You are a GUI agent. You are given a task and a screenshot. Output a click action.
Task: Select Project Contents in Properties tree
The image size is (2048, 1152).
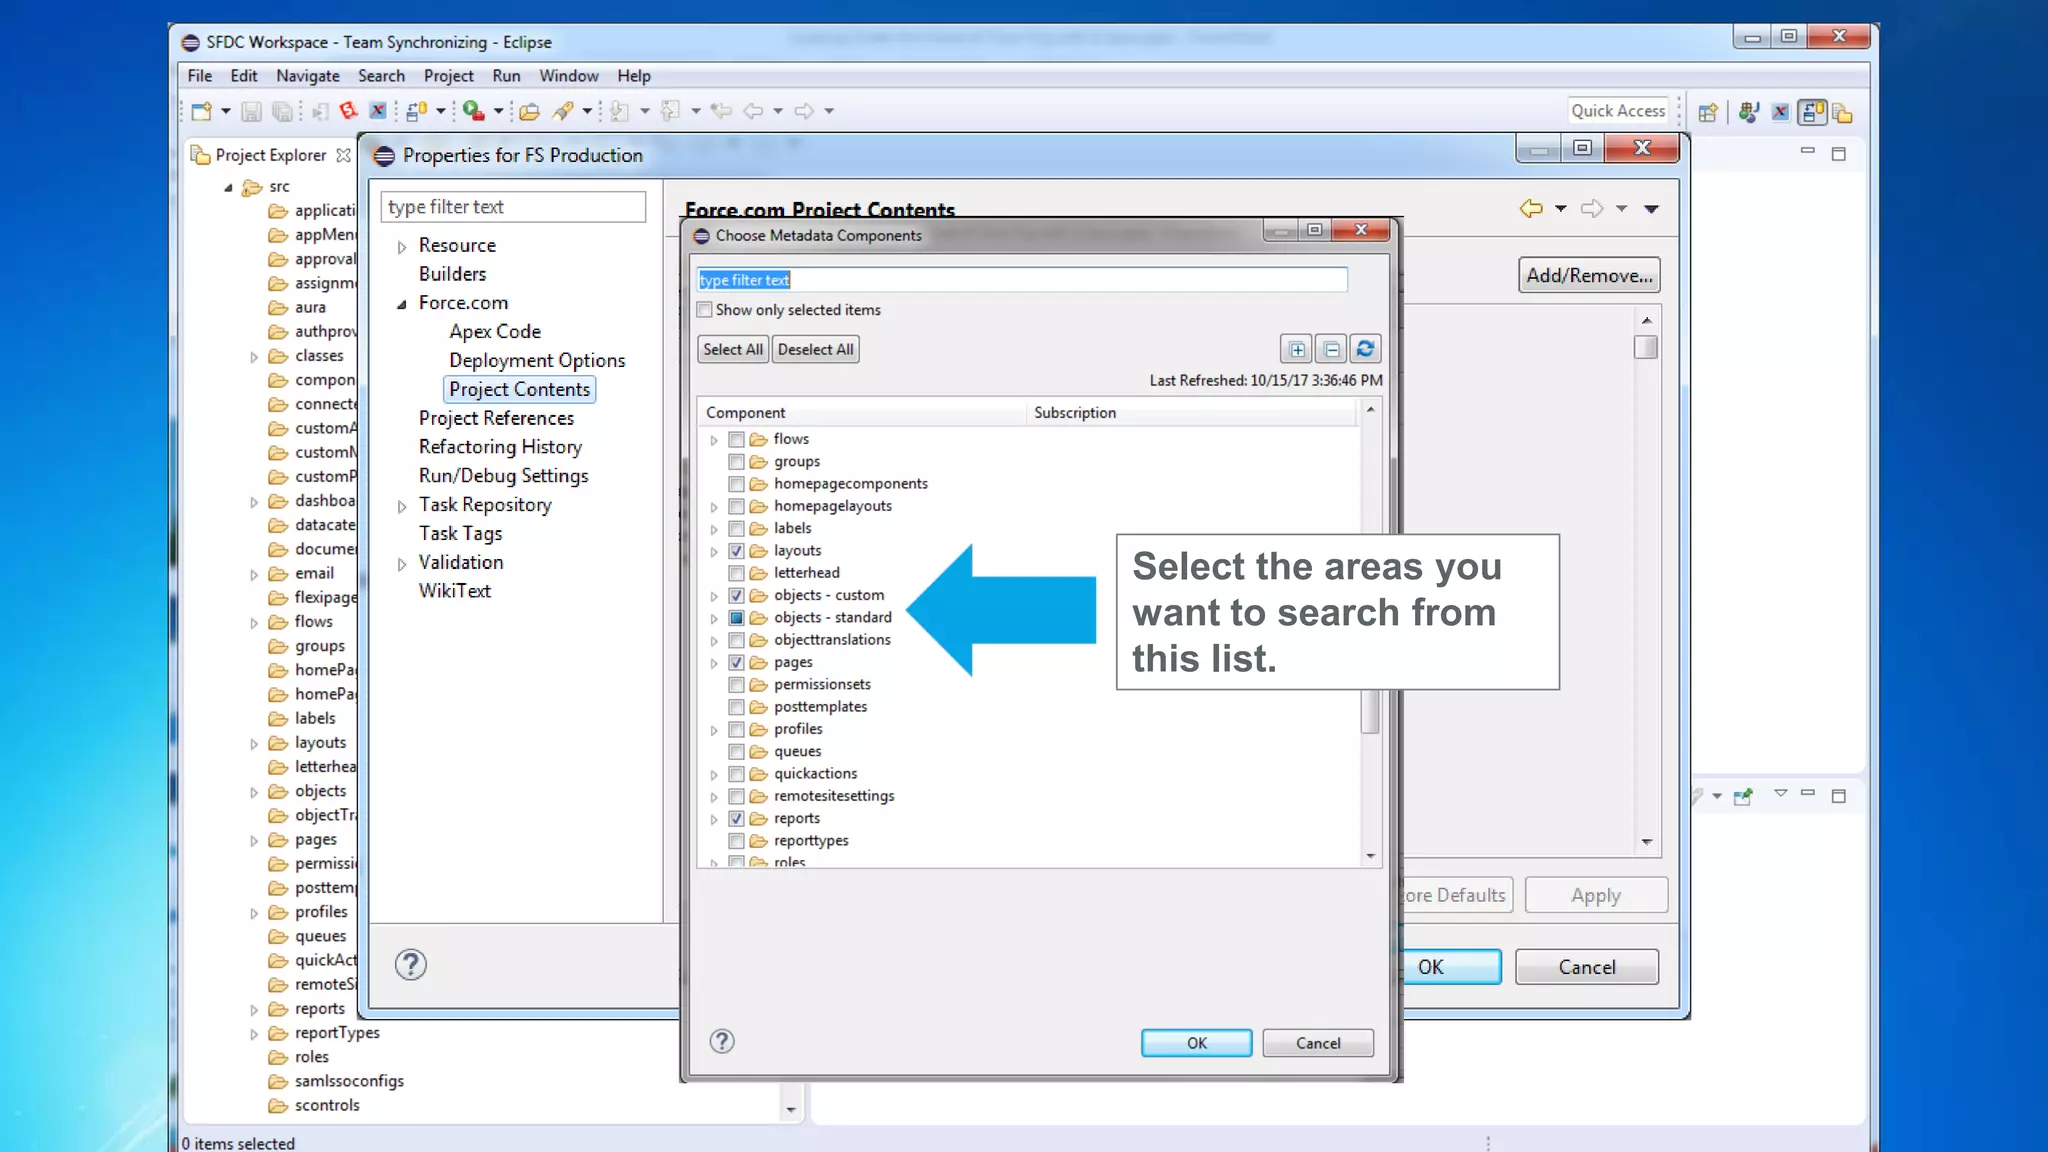519,389
